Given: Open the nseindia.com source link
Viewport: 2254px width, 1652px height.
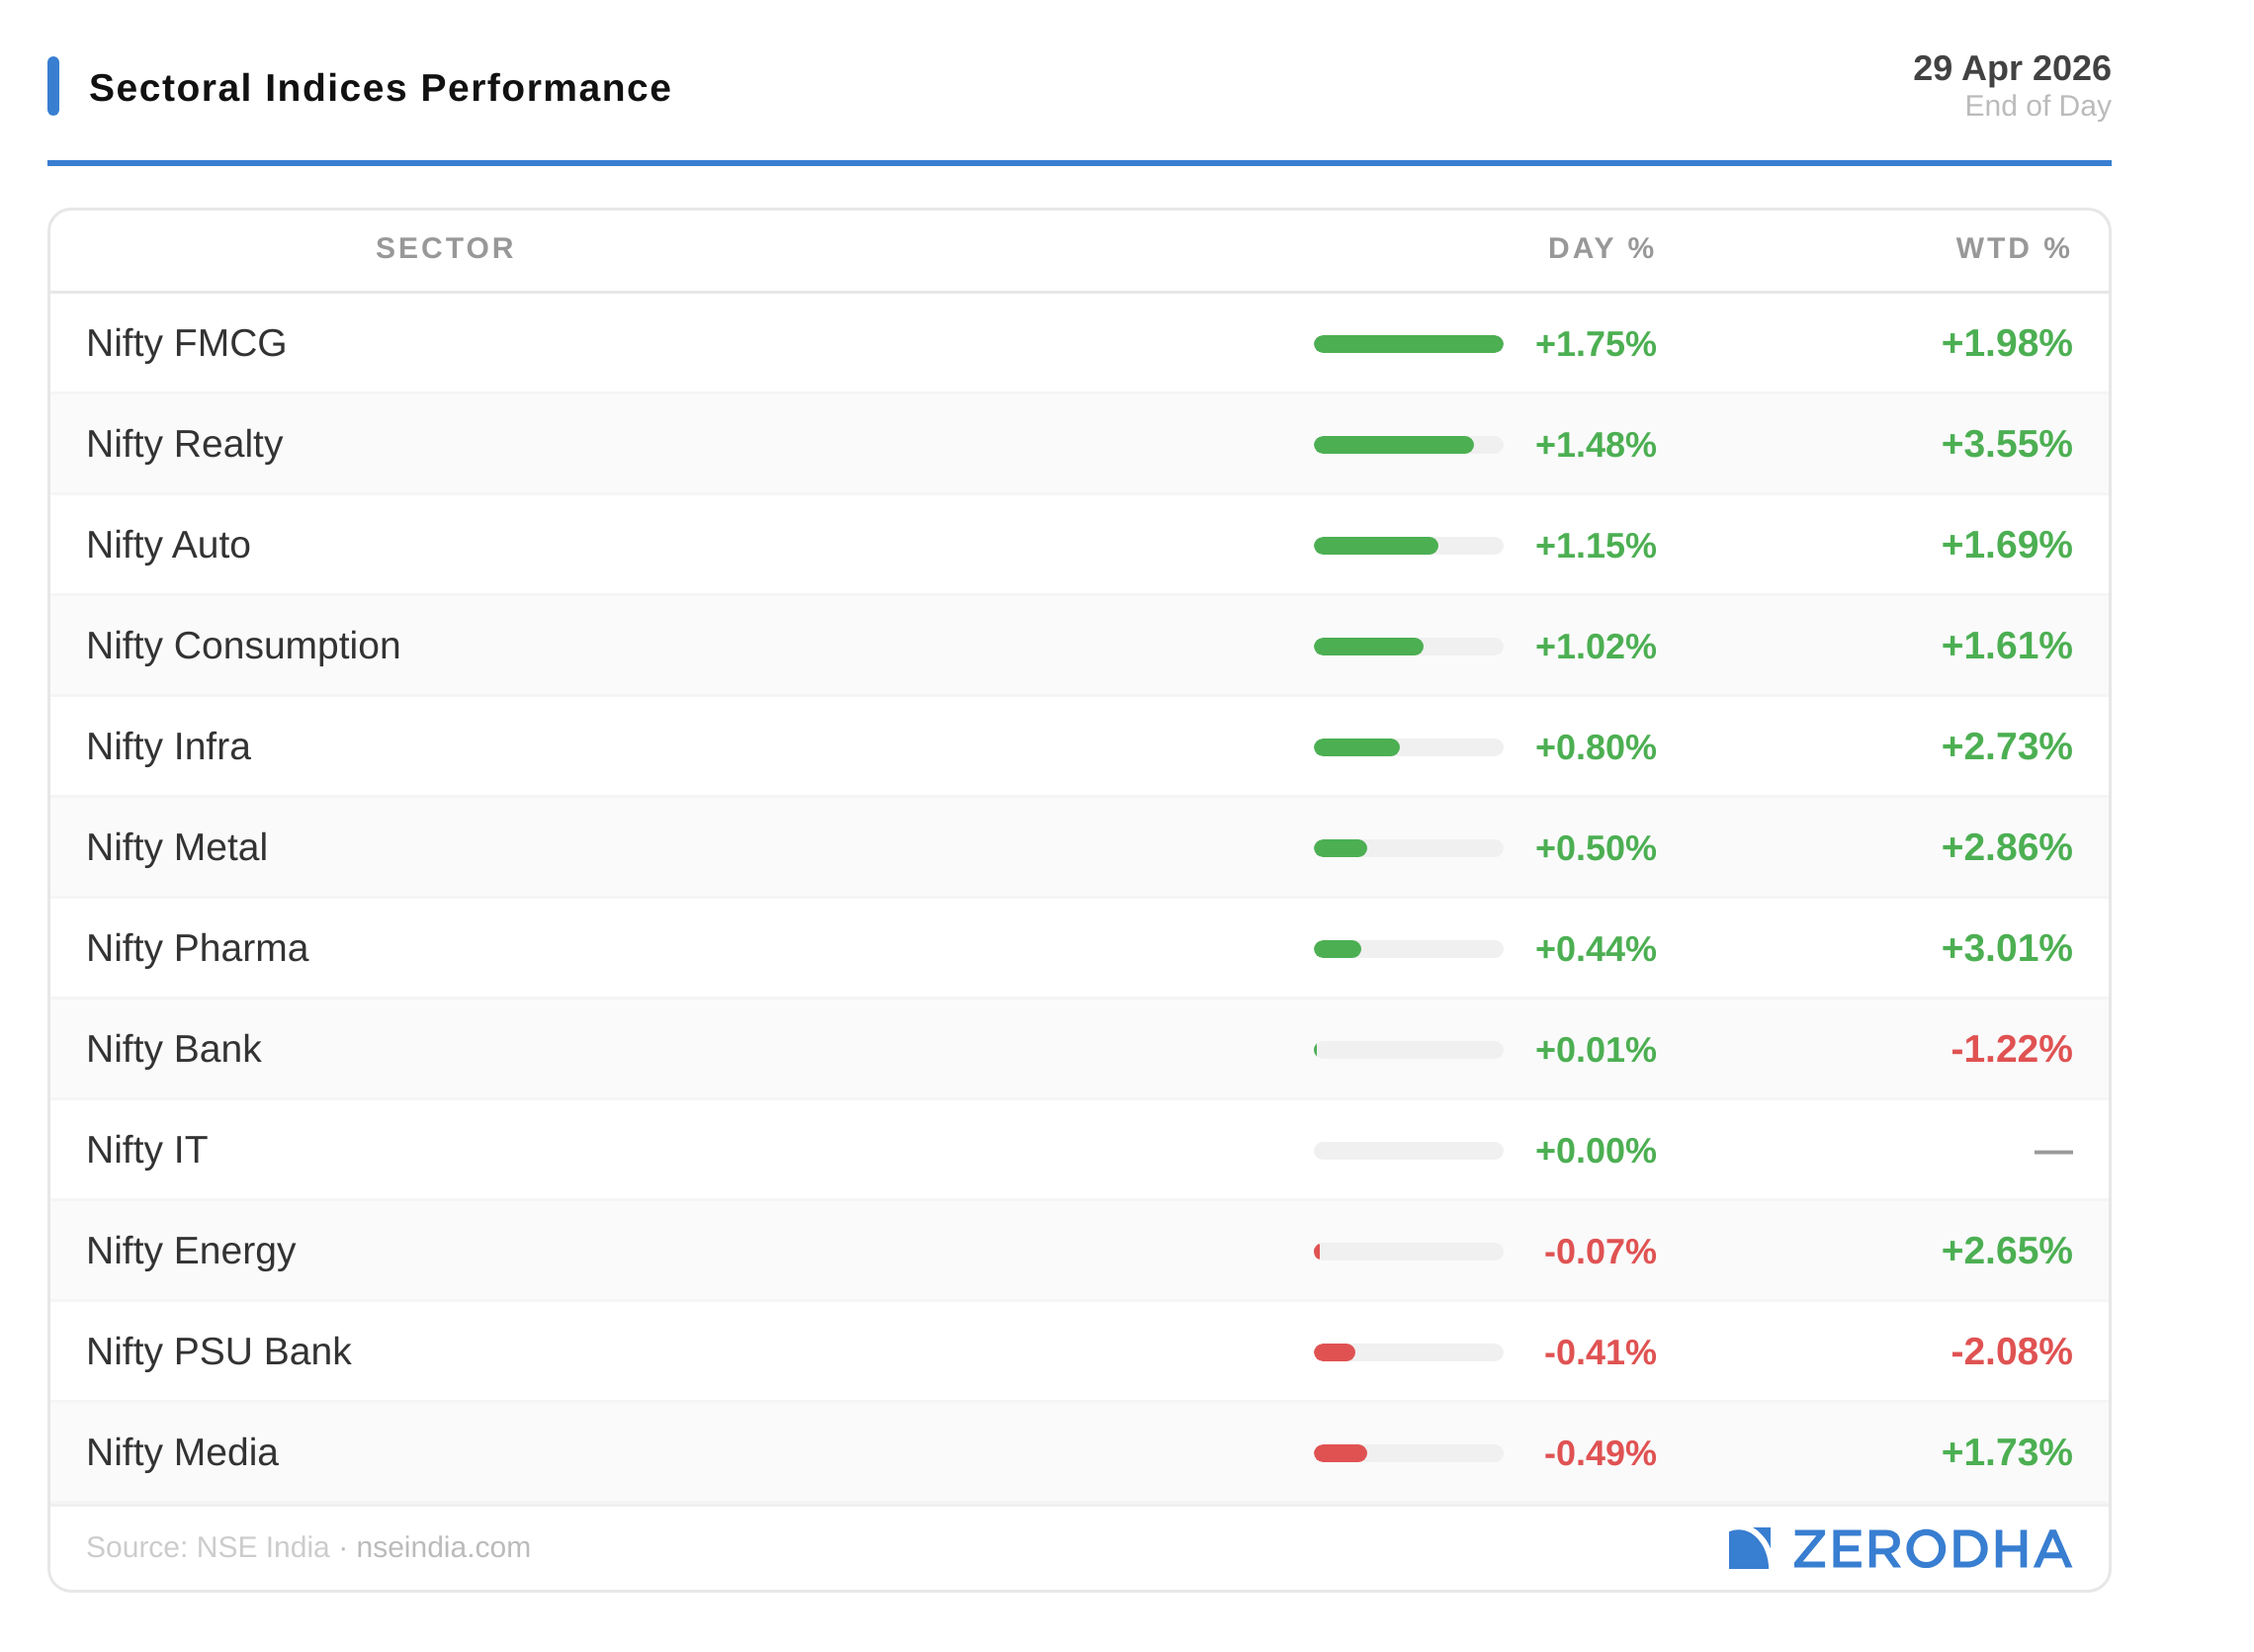Looking at the screenshot, I should (x=443, y=1547).
